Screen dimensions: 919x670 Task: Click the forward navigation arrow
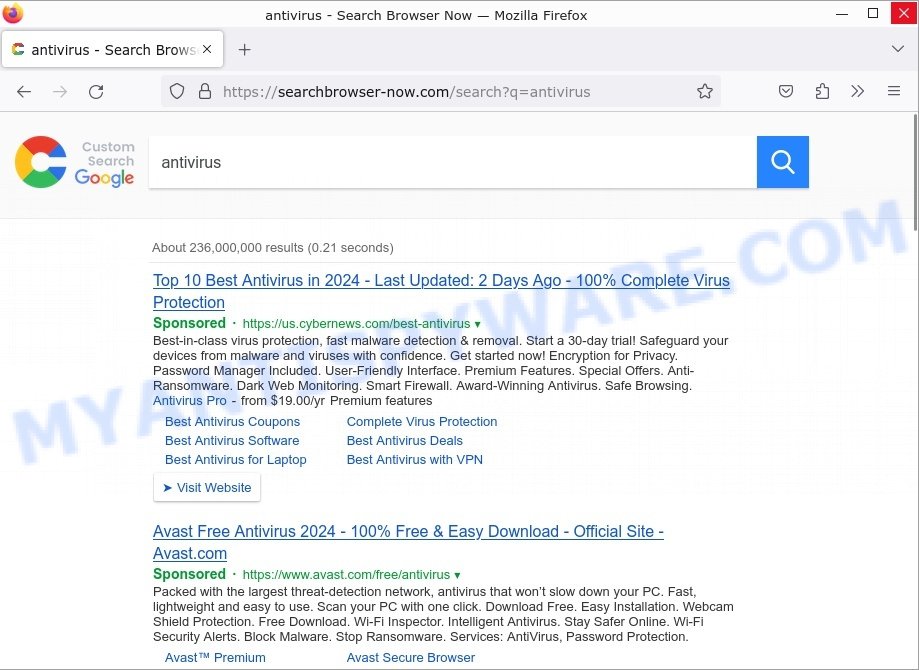click(60, 91)
